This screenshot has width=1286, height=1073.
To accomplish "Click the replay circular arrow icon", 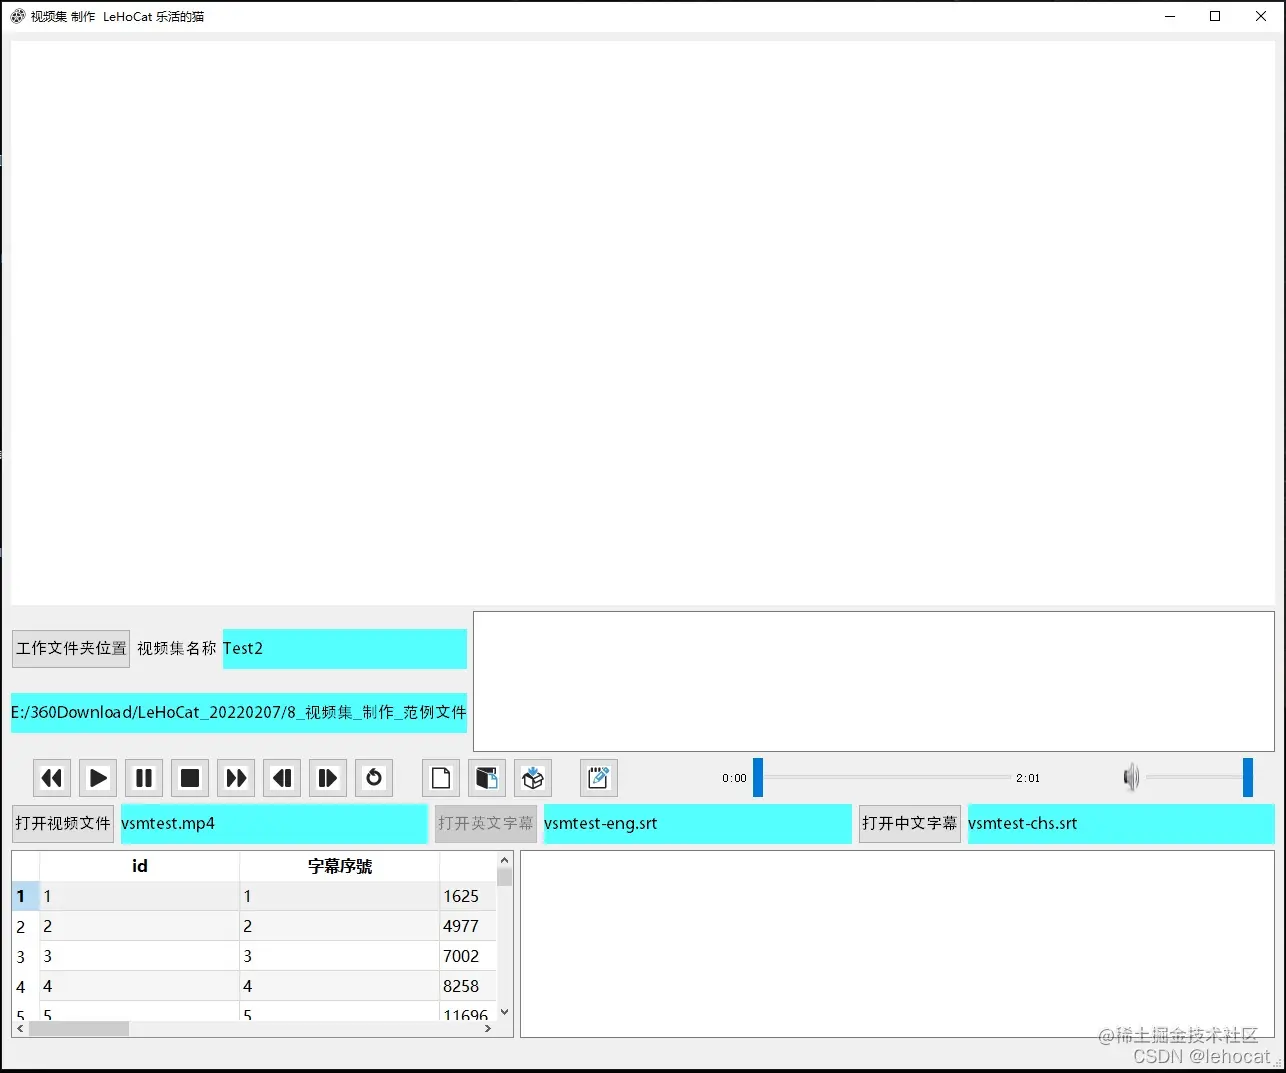I will pos(374,778).
